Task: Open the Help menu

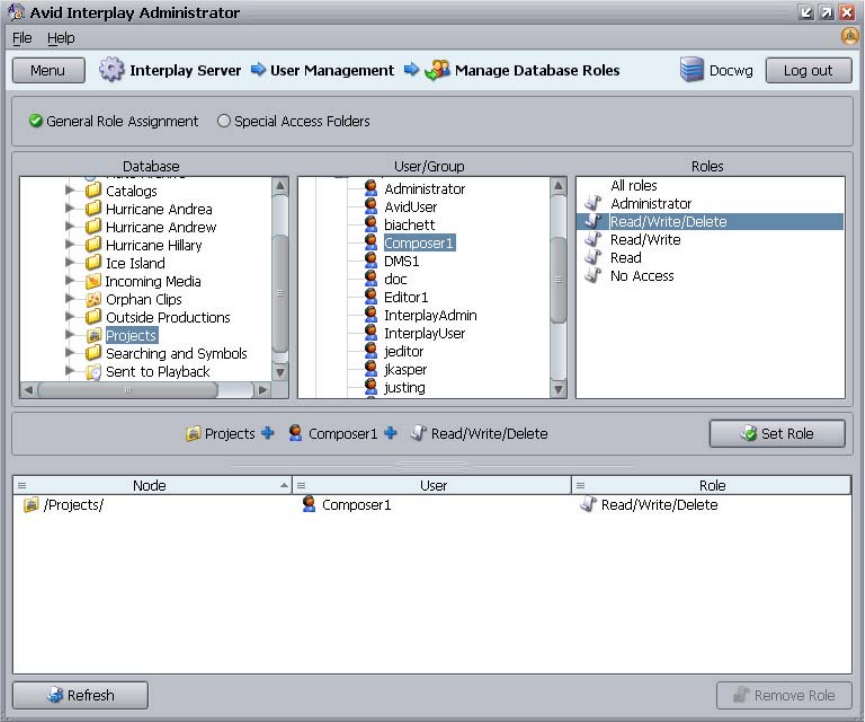Action: pyautogui.click(x=61, y=38)
